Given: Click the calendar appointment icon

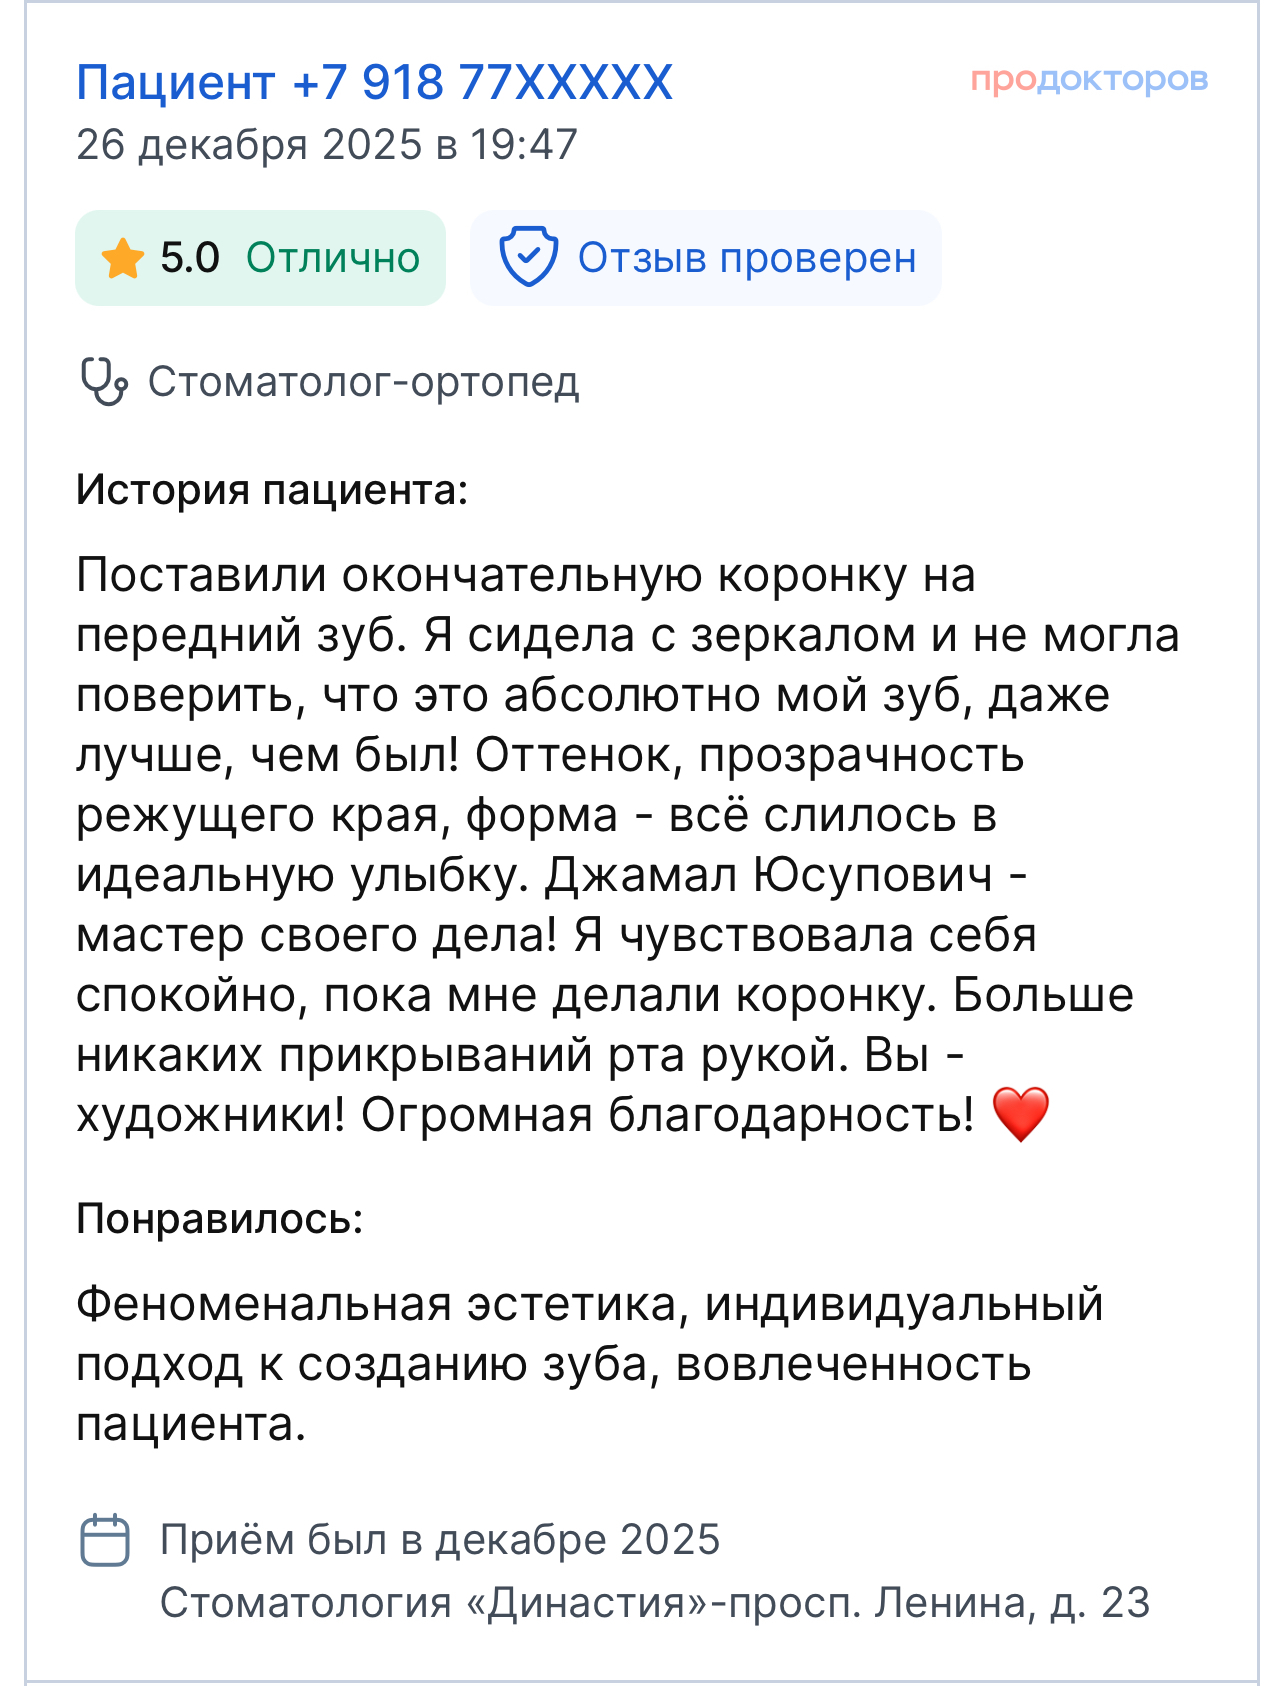Looking at the screenshot, I should [105, 1540].
